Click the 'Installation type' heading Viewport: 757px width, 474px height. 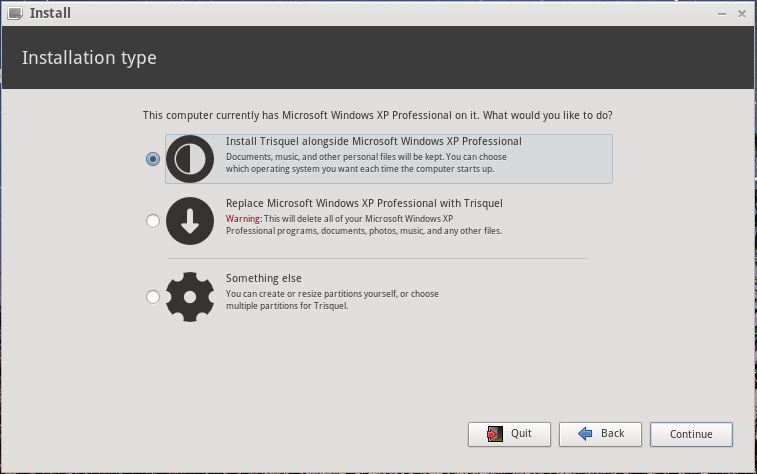tap(89, 58)
